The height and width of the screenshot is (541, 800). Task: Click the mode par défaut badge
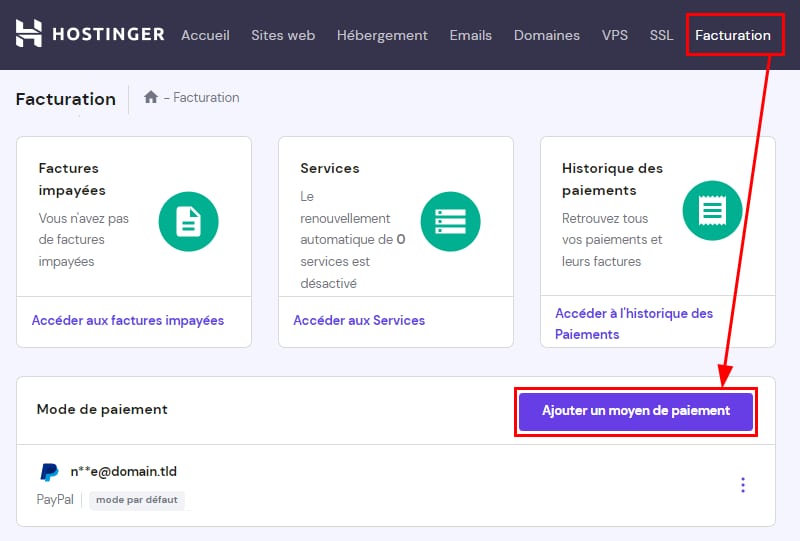(137, 500)
